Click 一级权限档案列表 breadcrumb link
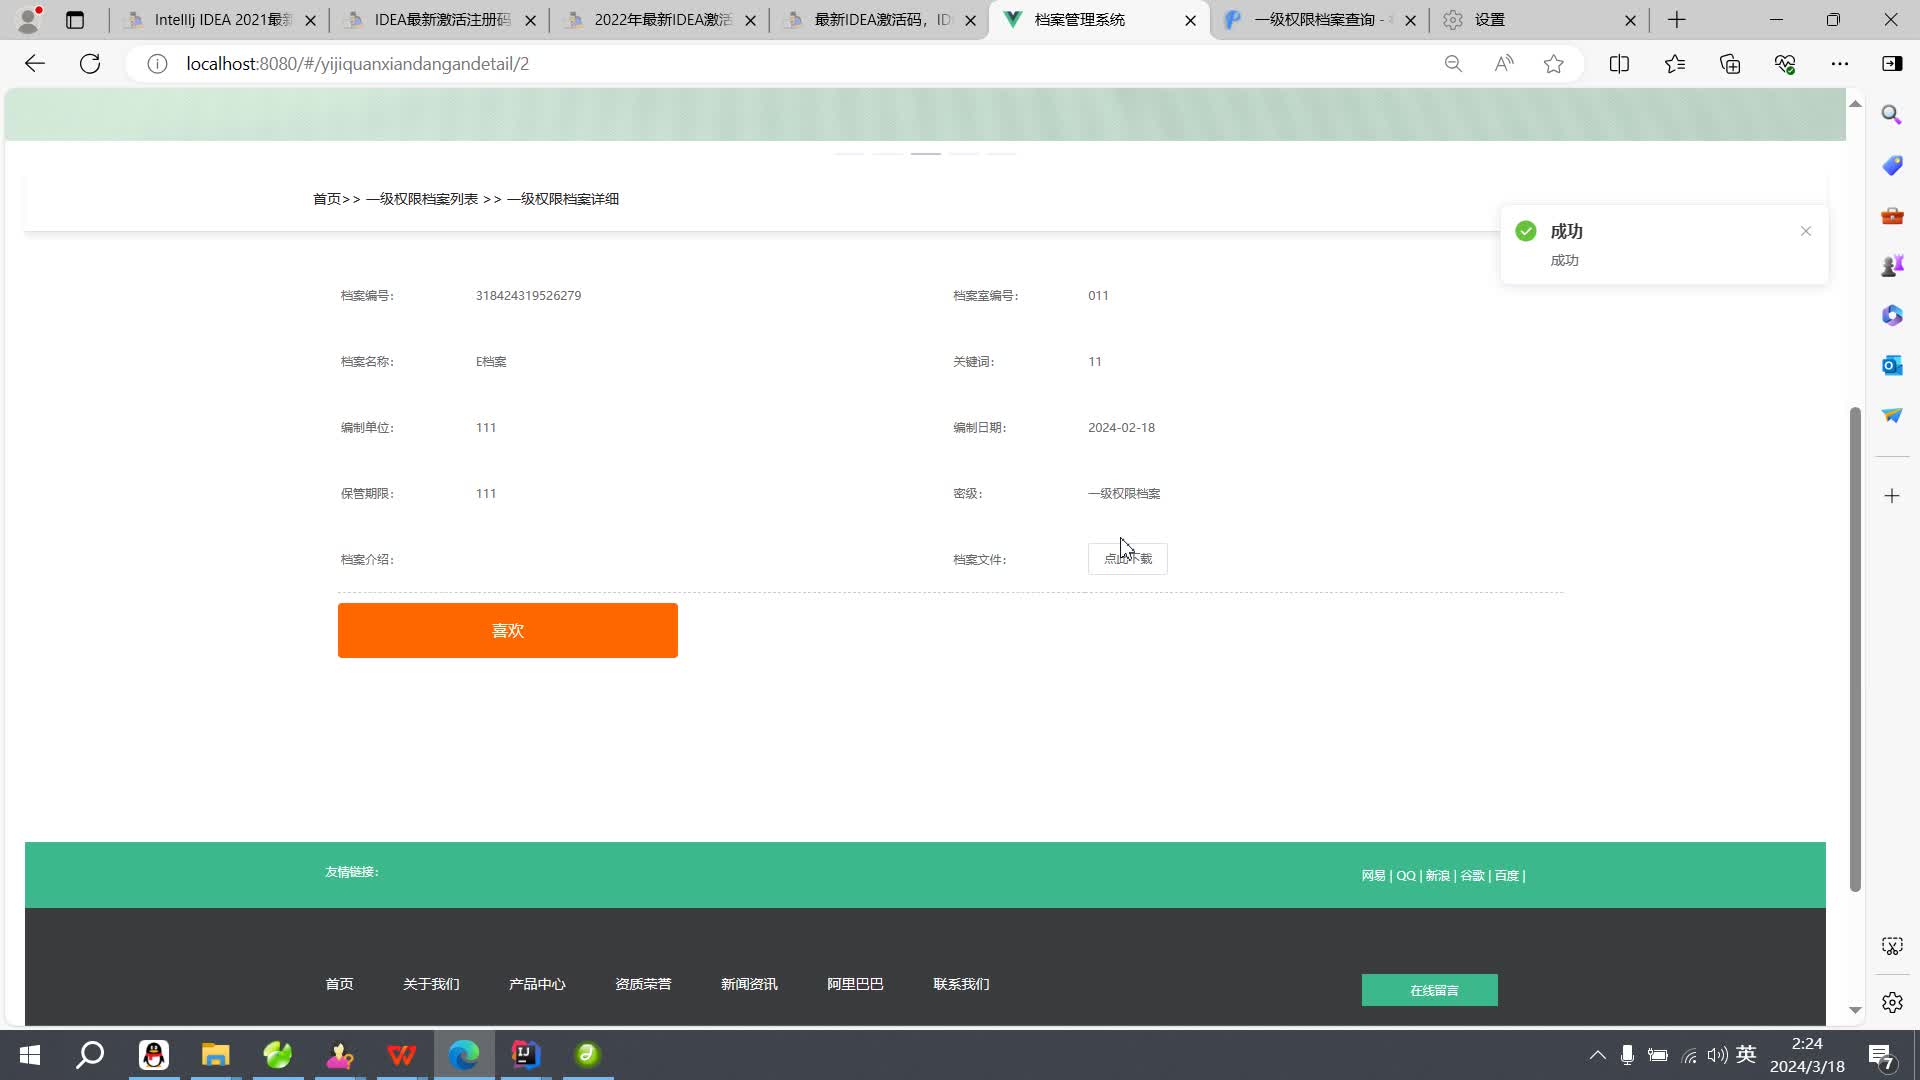The image size is (1920, 1080). tap(421, 199)
